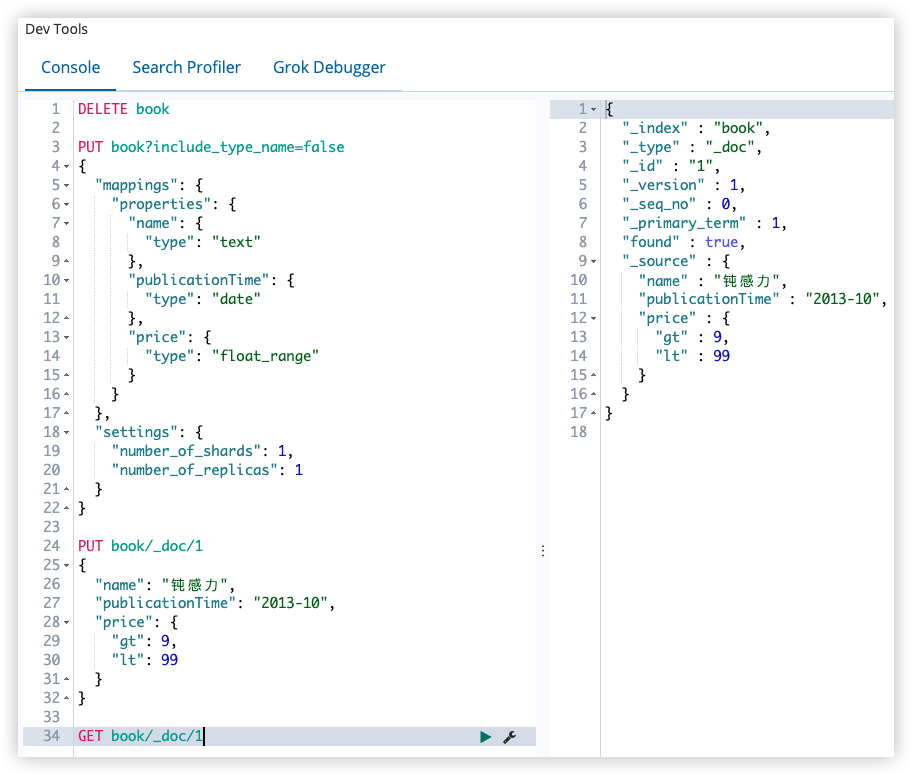
Task: Place cursor on DELETE book line
Action: 123,109
